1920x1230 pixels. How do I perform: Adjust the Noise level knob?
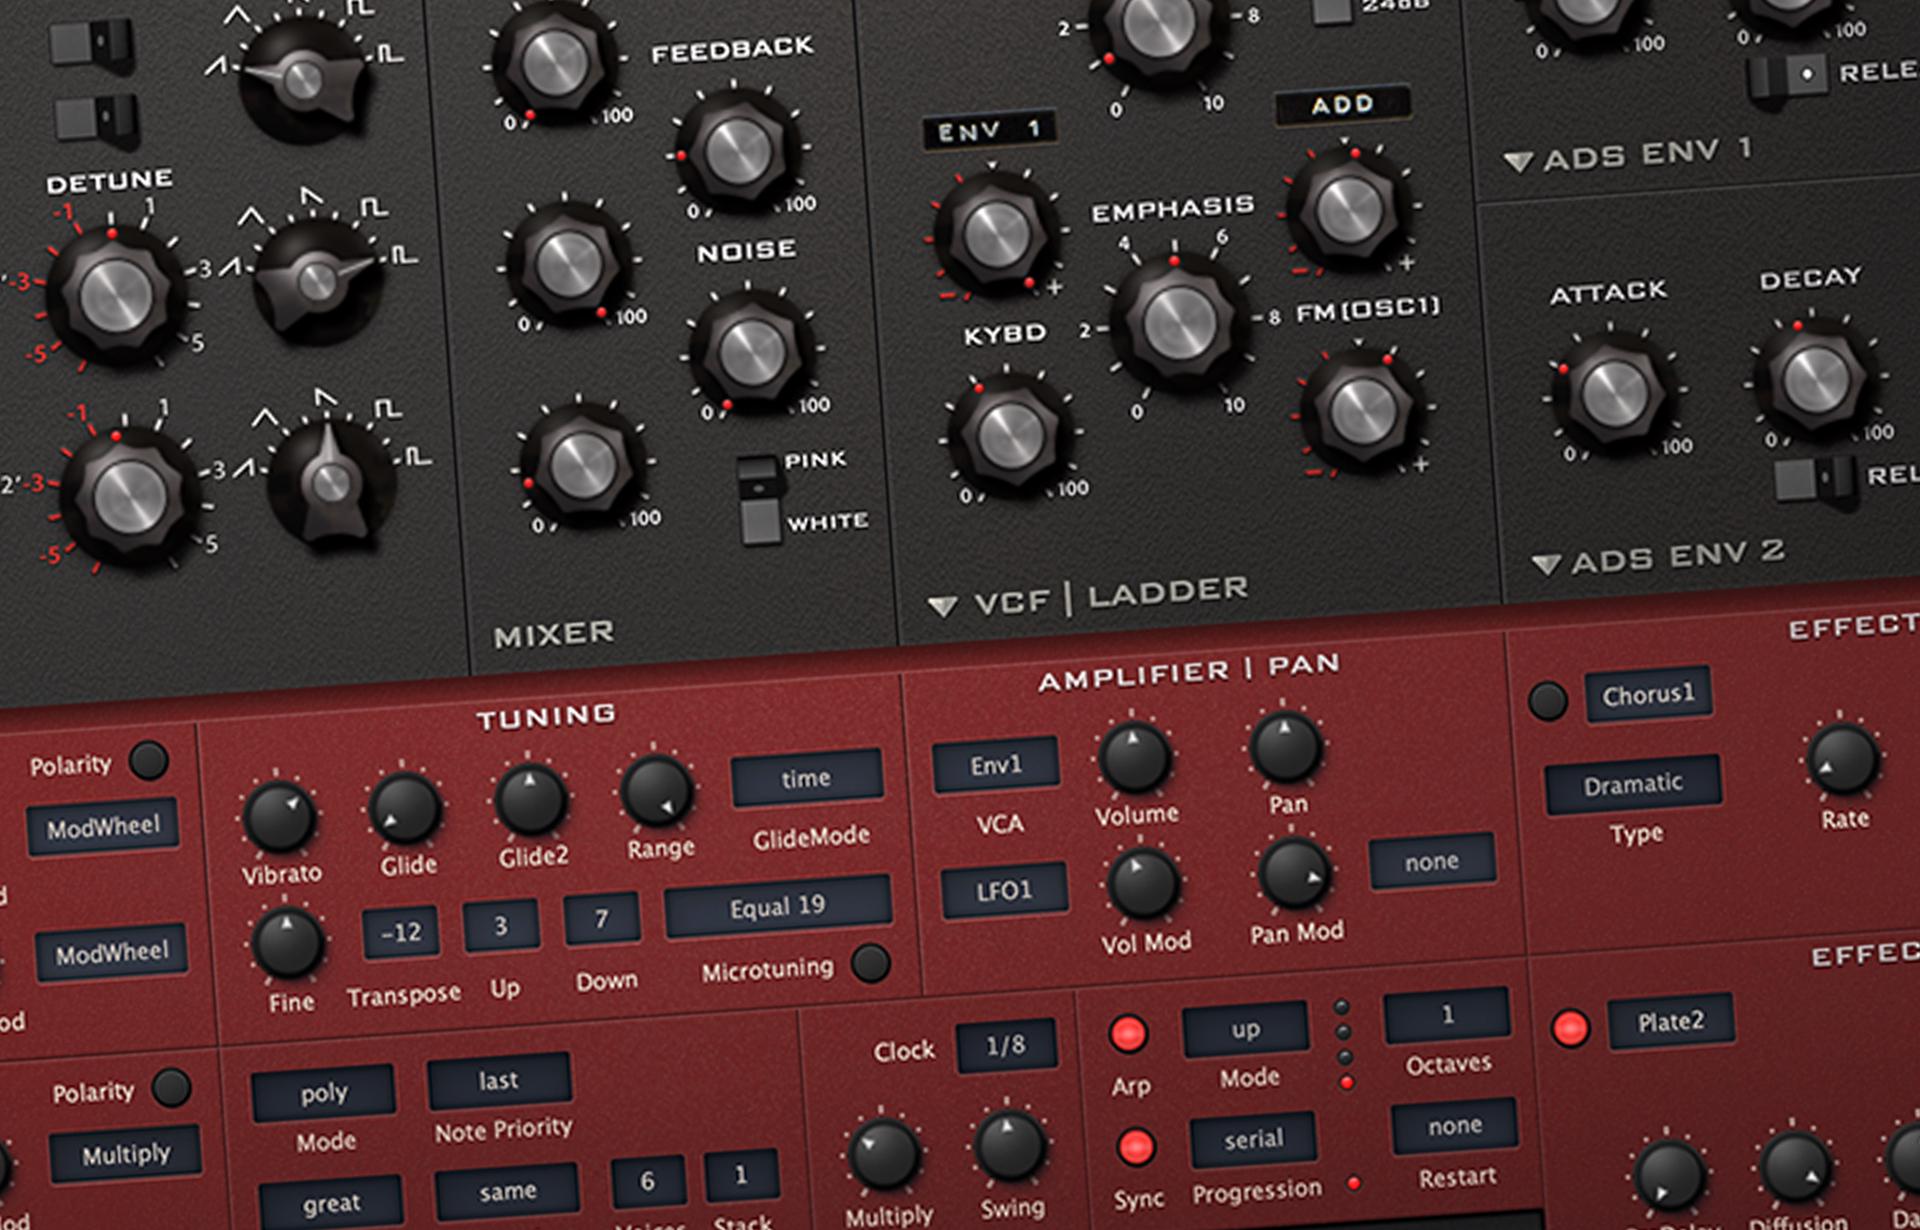pyautogui.click(x=752, y=352)
